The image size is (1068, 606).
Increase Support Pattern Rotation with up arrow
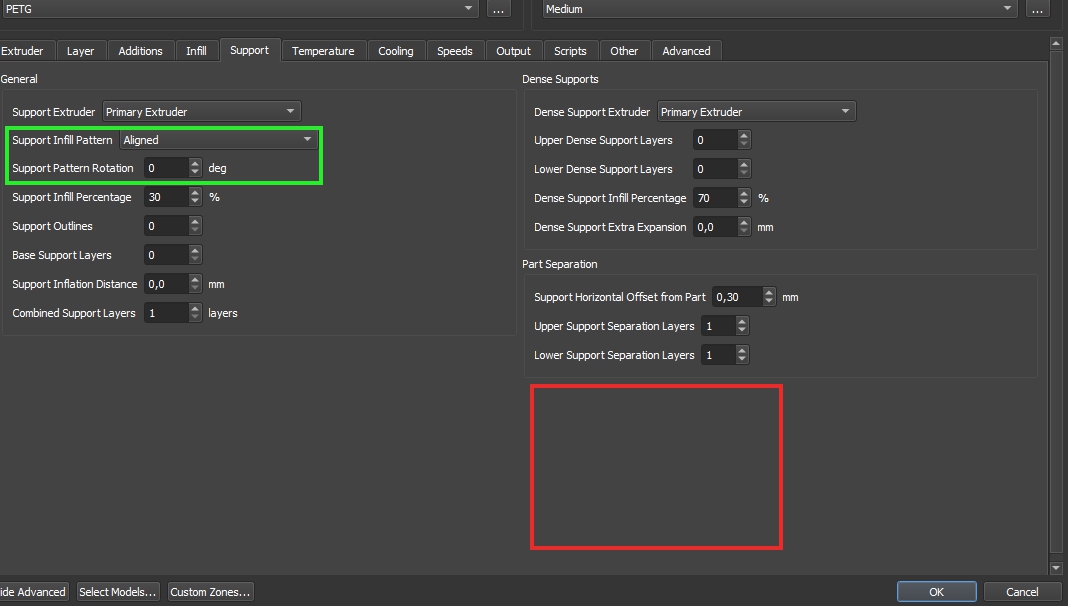tap(195, 164)
